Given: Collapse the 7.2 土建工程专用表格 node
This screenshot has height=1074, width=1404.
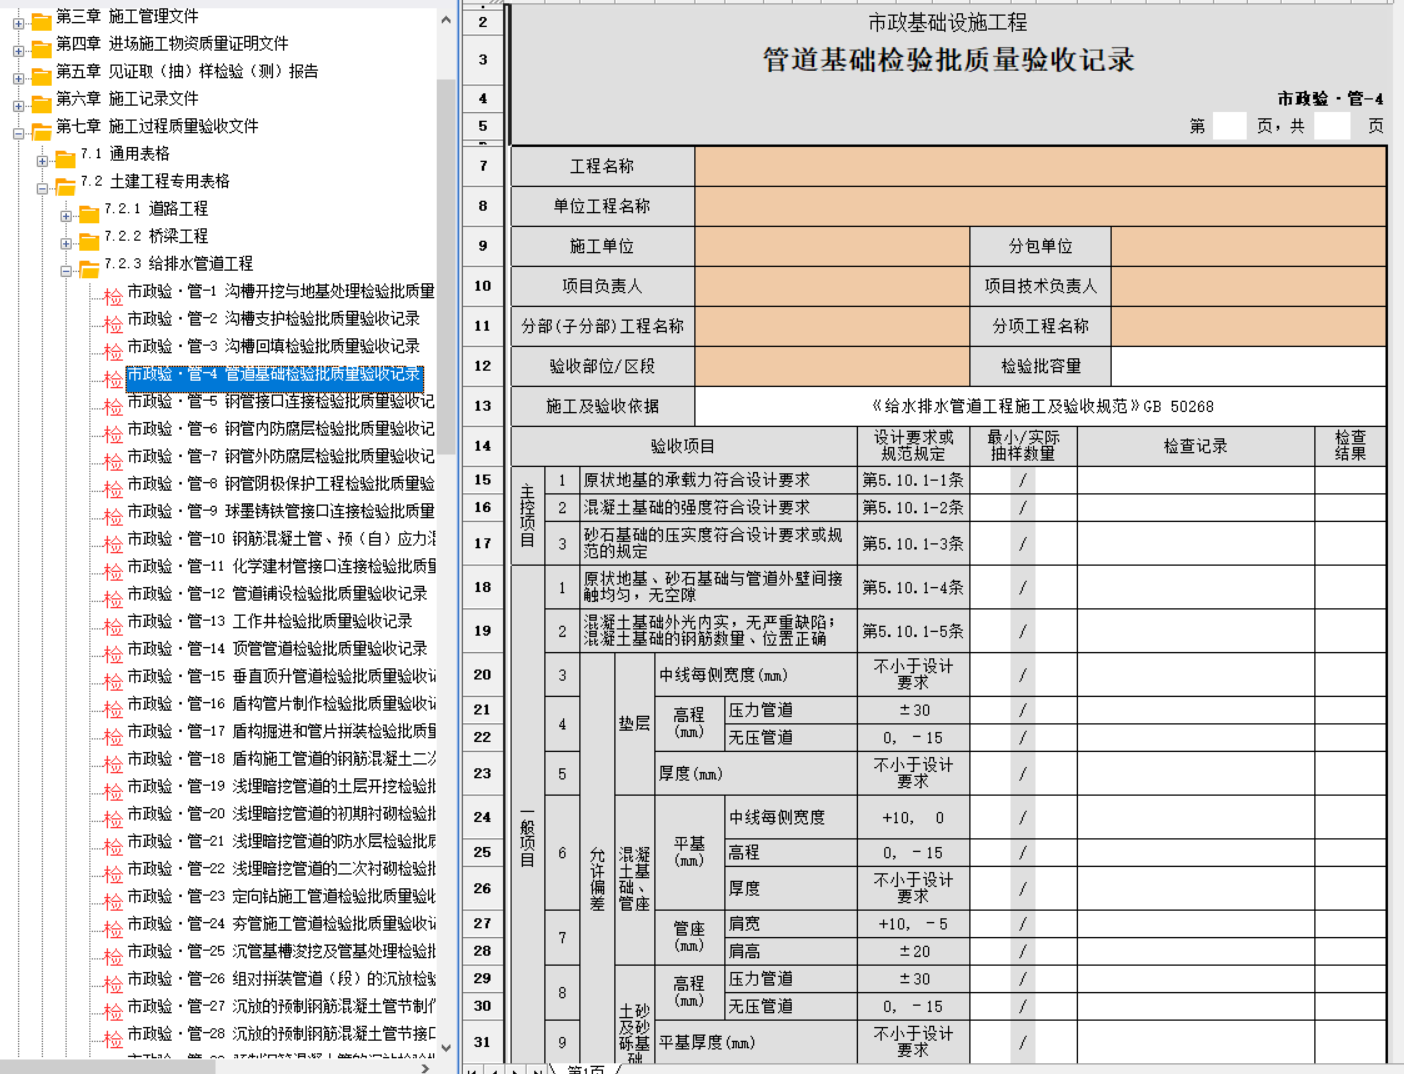Looking at the screenshot, I should point(42,188).
